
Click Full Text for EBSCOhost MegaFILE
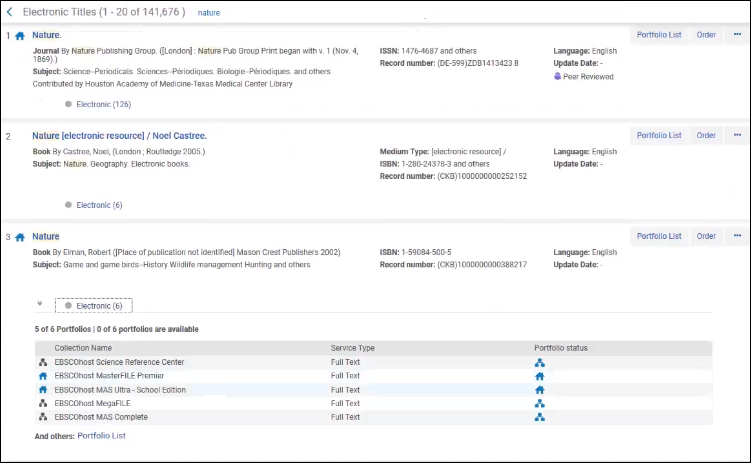345,403
